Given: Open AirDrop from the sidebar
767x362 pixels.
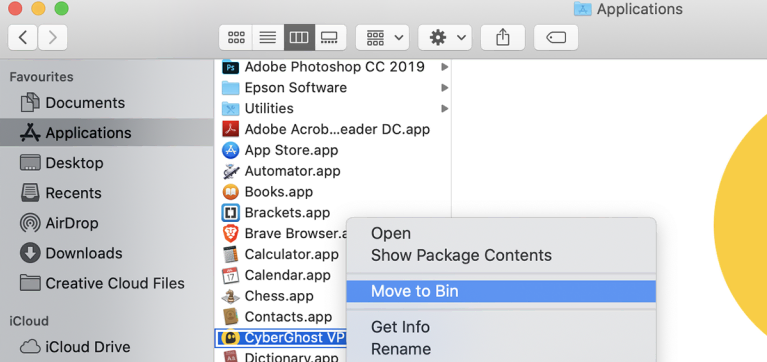Looking at the screenshot, I should [59, 223].
